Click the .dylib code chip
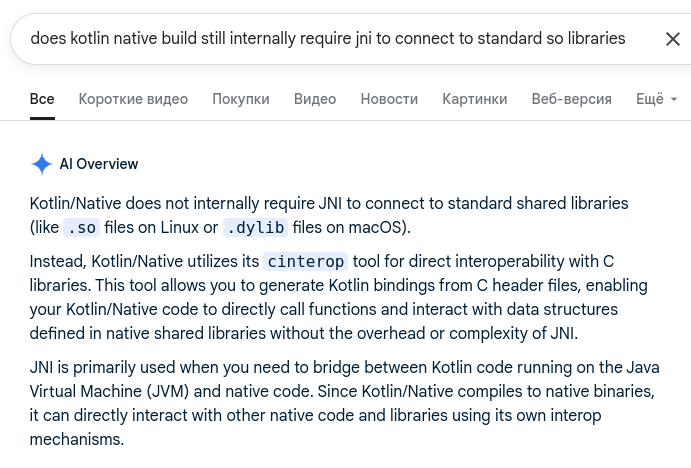Image resolution: width=691 pixels, height=468 pixels. pos(255,228)
